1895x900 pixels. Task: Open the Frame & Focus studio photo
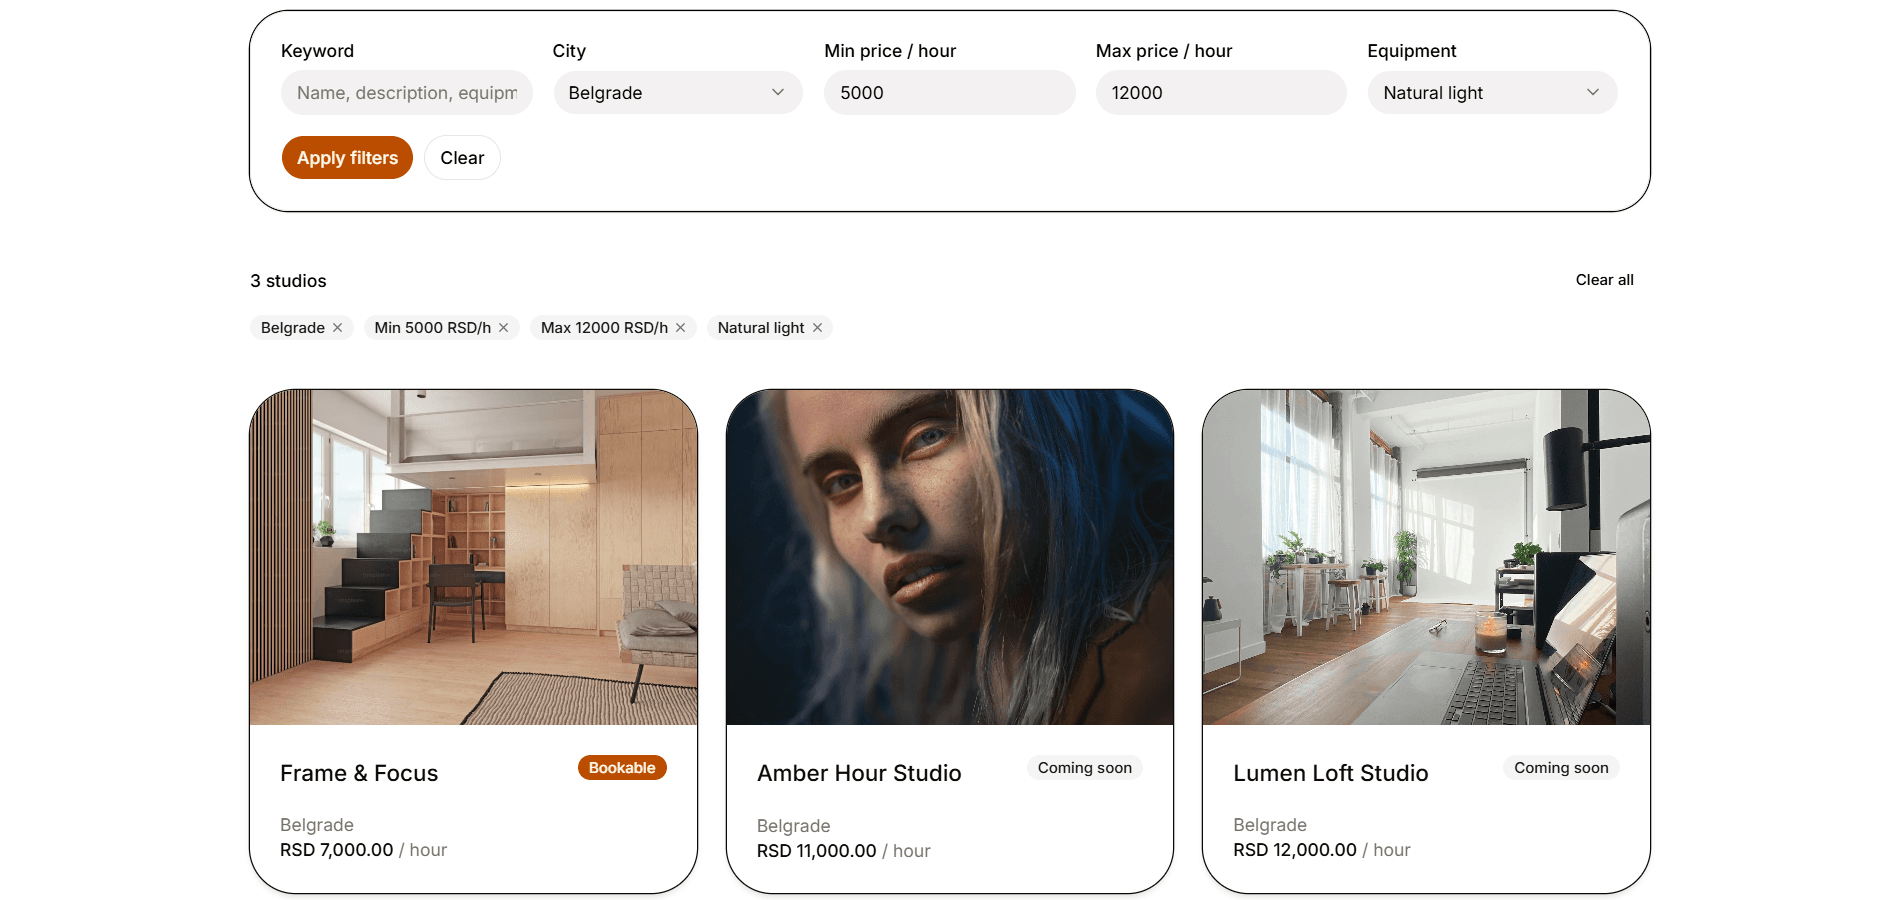[x=473, y=557]
